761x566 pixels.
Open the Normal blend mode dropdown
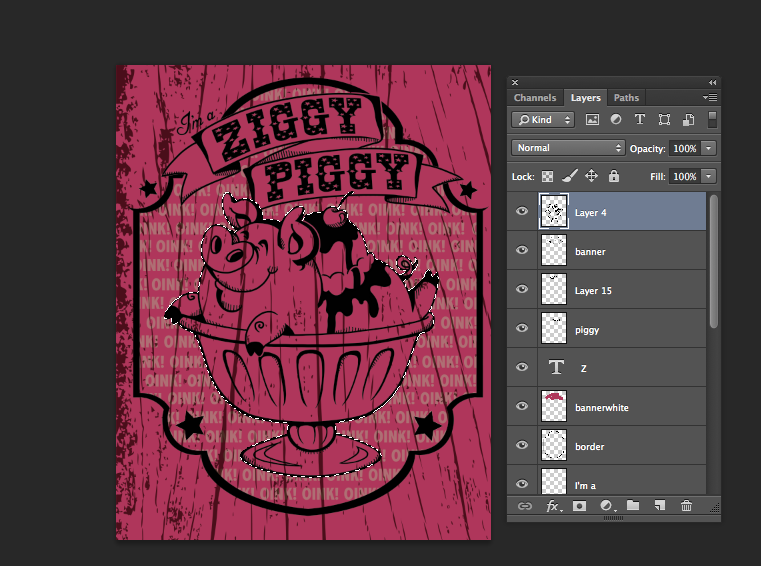(568, 148)
